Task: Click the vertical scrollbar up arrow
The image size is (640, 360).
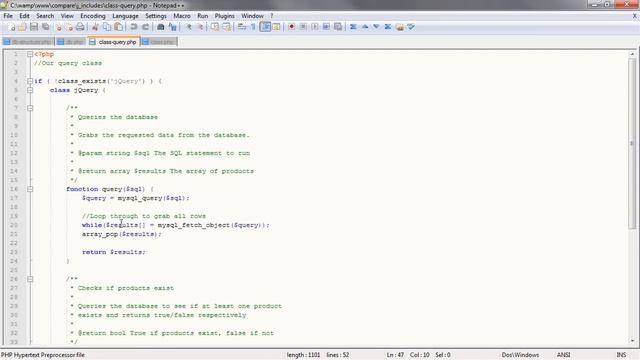Action: [632, 54]
